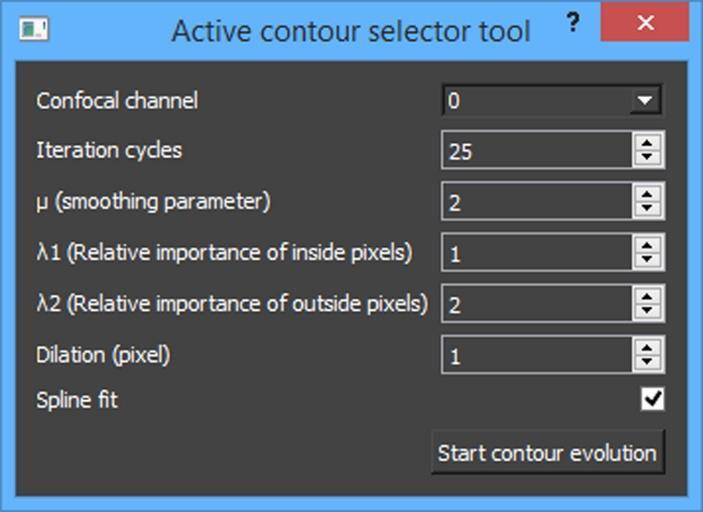Screen dimensions: 703x512
Task: Decrease μ smoothing parameter value
Action: click(x=647, y=209)
